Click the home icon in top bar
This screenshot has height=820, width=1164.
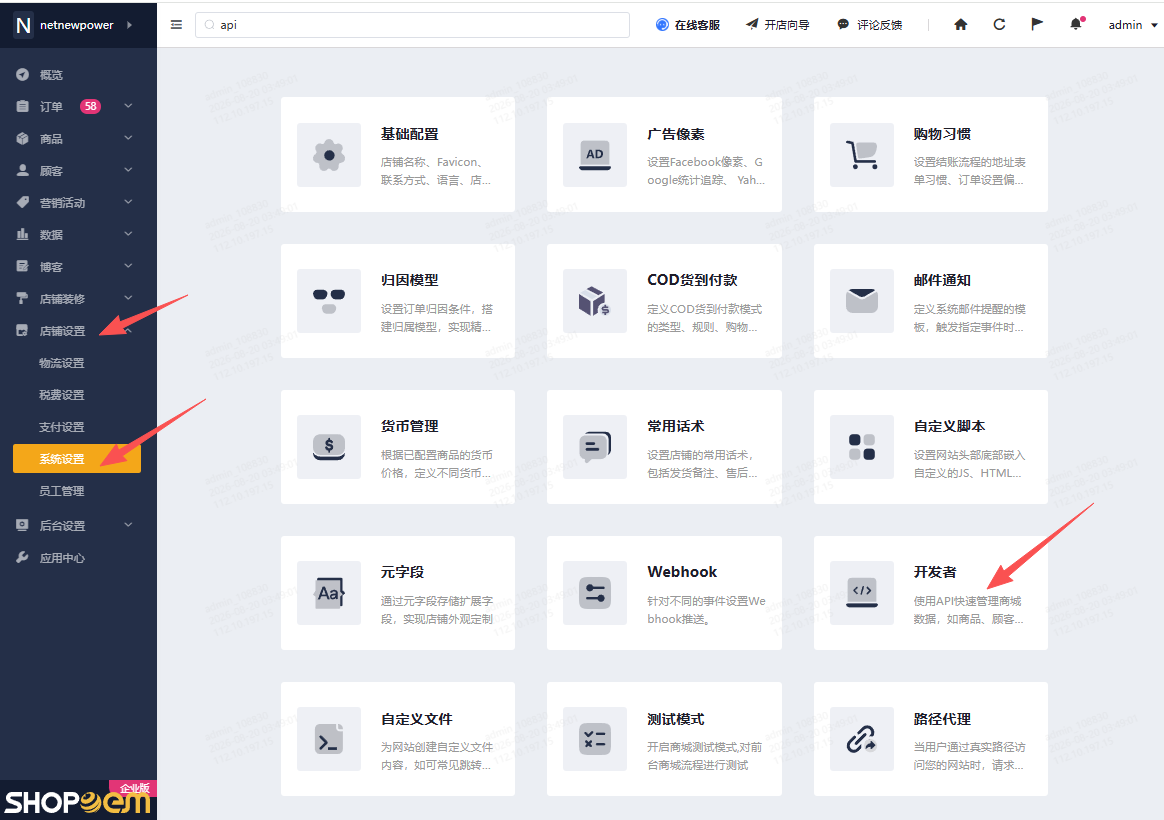[961, 24]
